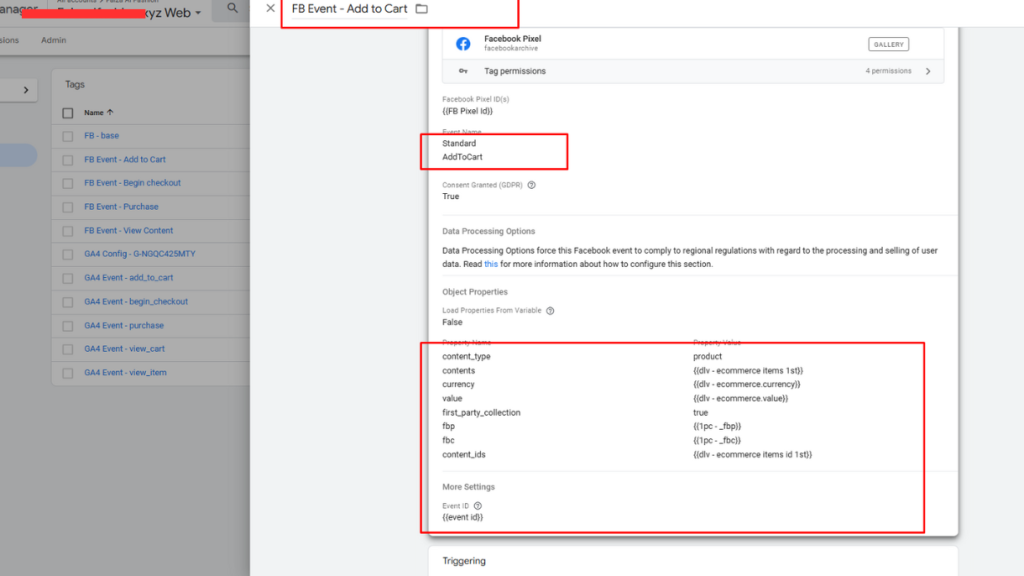This screenshot has height=576, width=1024.
Task: Check the box for FB - base
Action: click(x=68, y=136)
